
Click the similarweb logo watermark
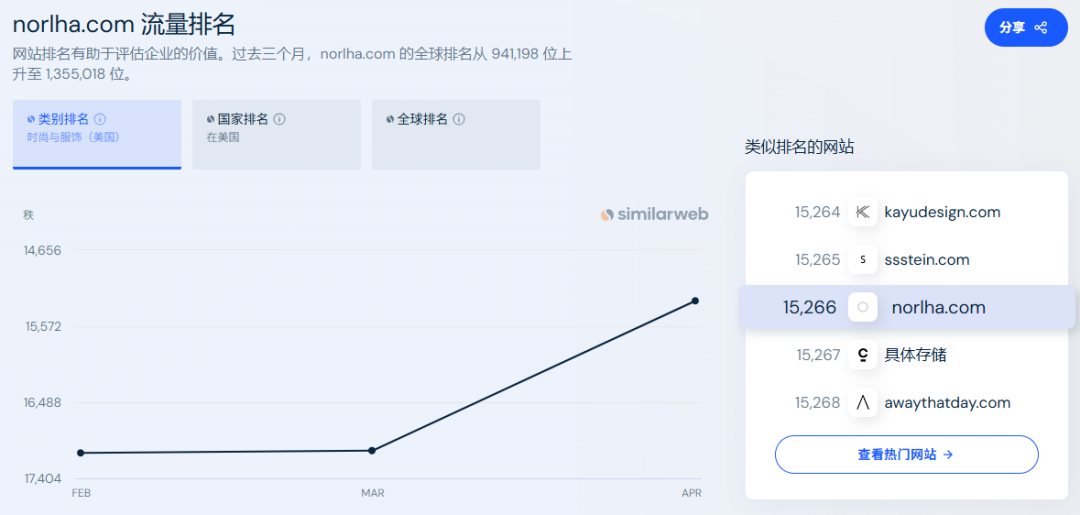click(654, 214)
